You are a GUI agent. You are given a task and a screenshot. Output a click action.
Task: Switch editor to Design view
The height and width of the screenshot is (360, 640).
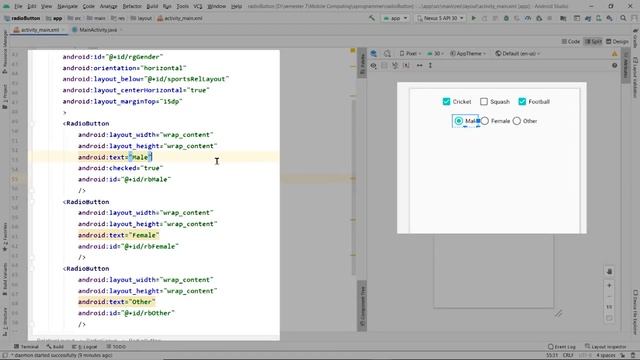(617, 41)
